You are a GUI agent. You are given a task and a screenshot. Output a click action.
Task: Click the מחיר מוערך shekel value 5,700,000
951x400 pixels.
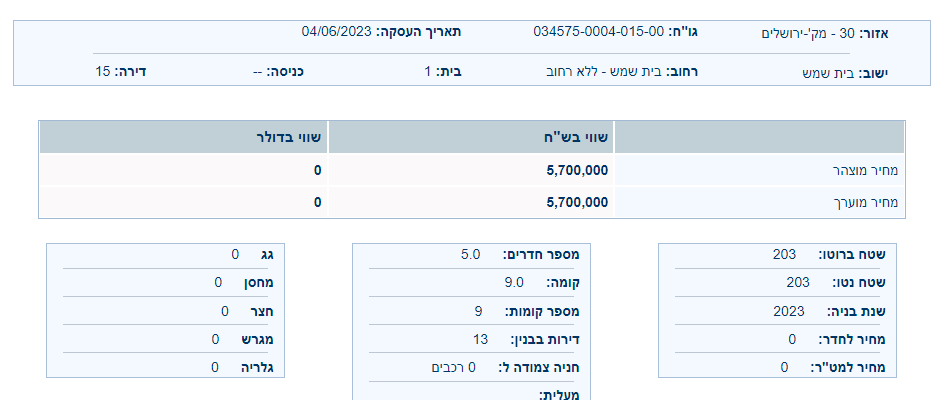click(x=578, y=202)
